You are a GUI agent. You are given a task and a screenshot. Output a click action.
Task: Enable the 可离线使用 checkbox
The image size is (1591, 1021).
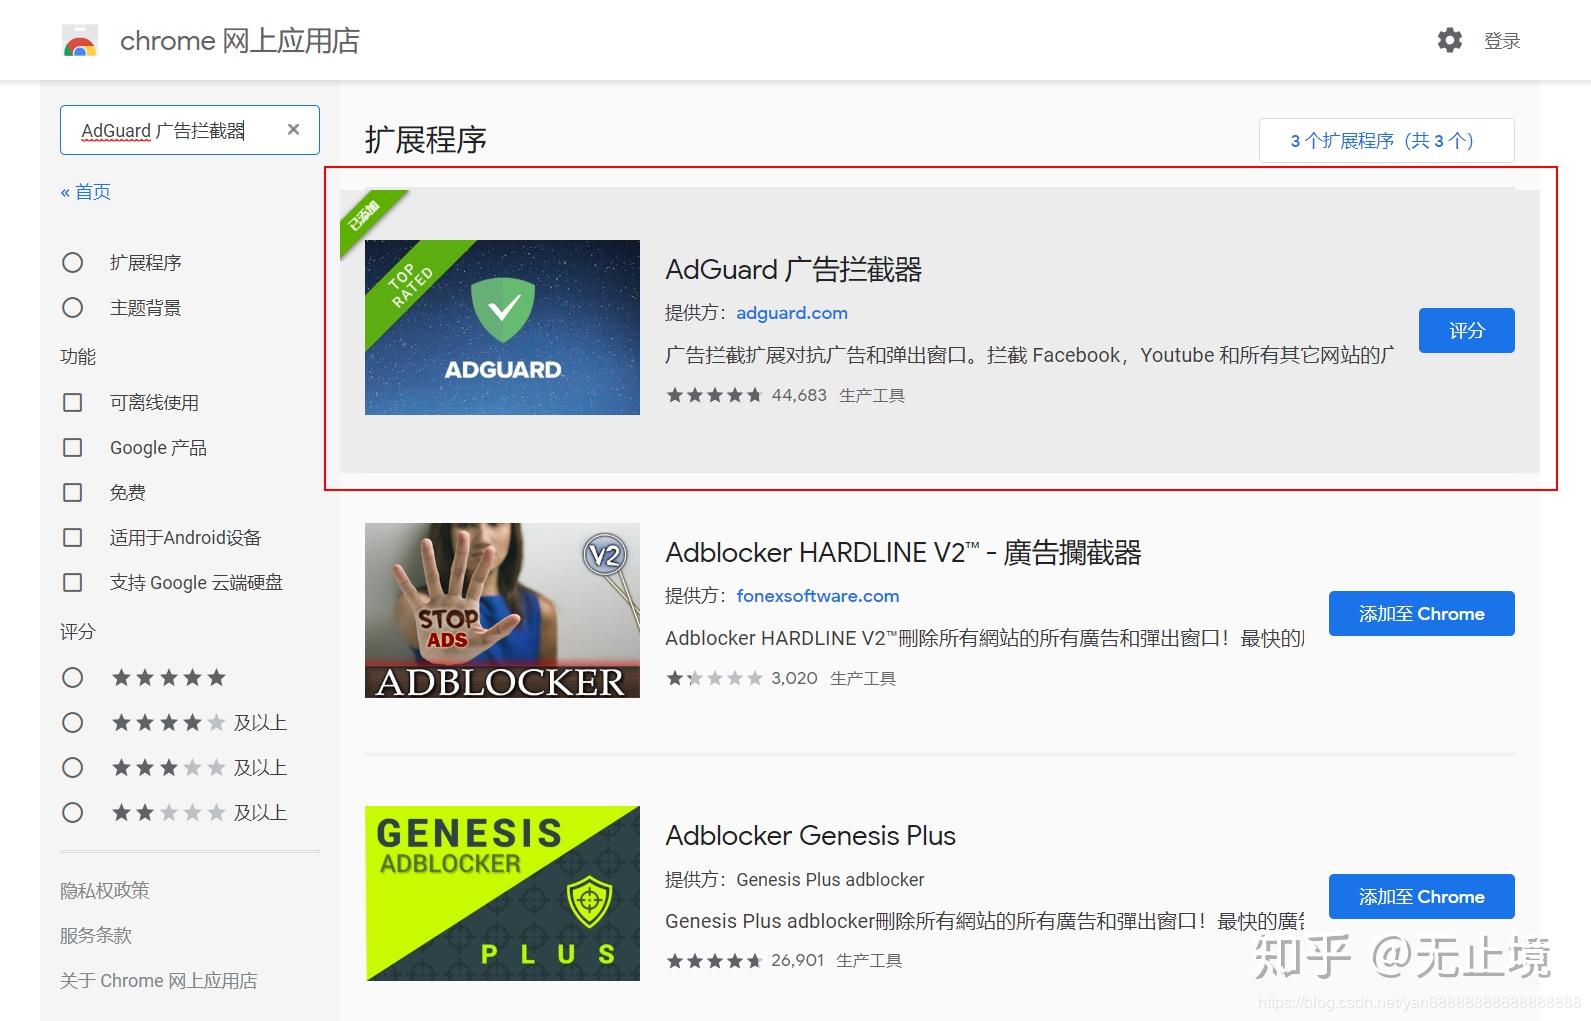click(73, 402)
